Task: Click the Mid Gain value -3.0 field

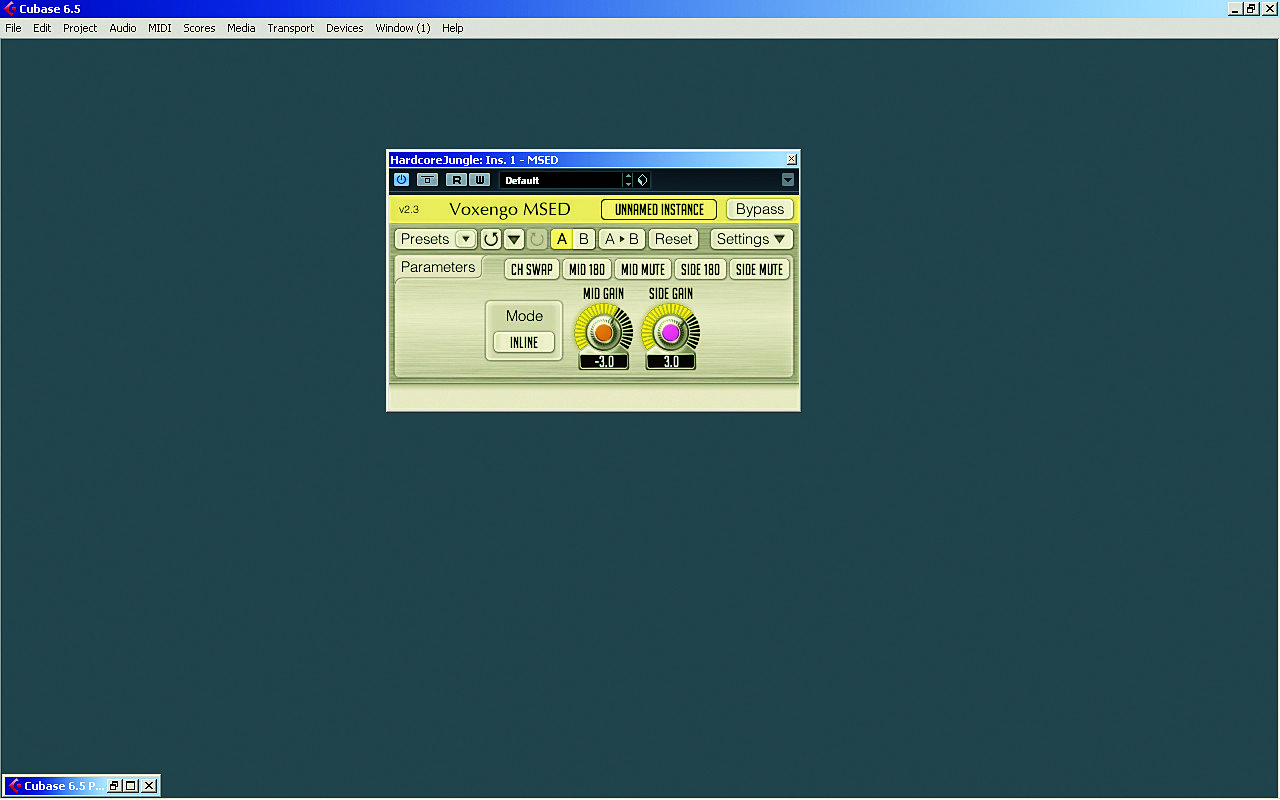Action: (604, 362)
